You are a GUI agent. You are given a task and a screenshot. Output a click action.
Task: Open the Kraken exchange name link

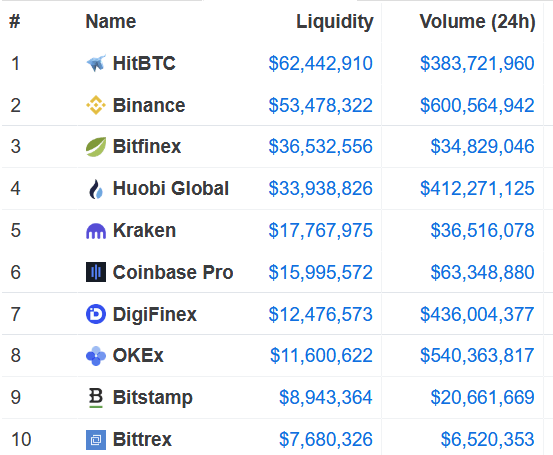click(144, 231)
